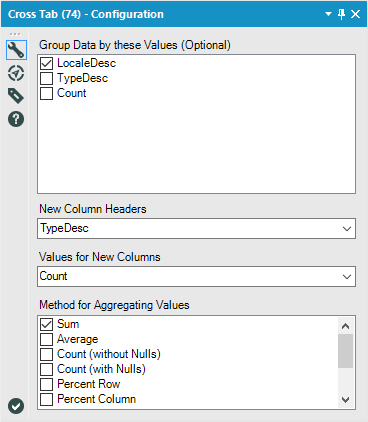Check the TypeDesc grouping checkbox
This screenshot has height=422, width=368.
(x=46, y=78)
